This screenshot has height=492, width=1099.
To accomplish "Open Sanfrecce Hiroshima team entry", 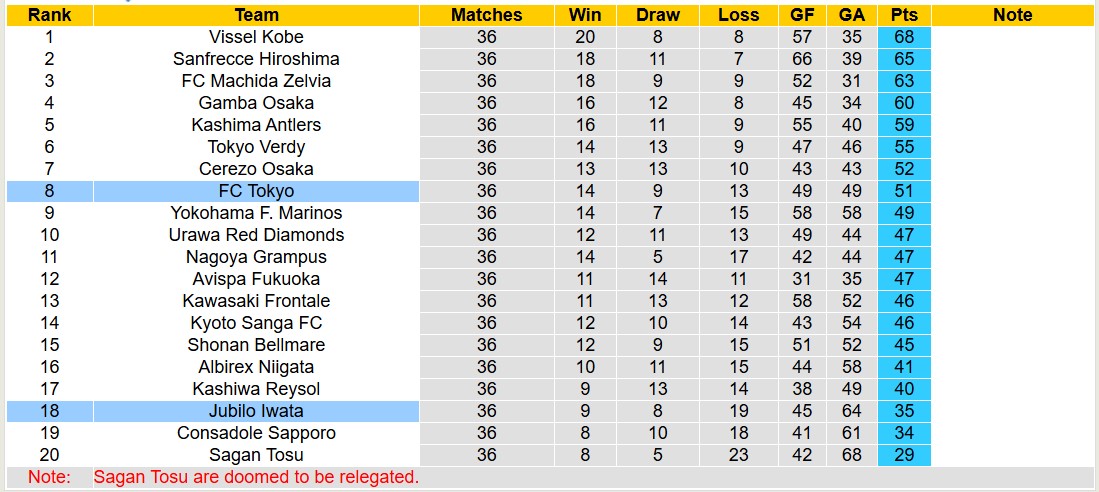I will pos(256,59).
